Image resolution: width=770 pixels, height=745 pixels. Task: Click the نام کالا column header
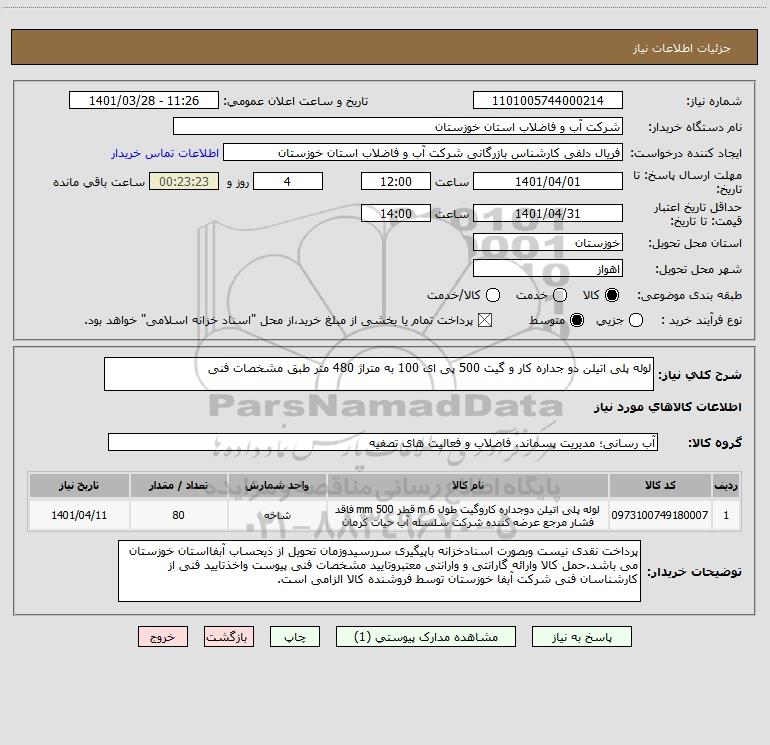tap(468, 486)
